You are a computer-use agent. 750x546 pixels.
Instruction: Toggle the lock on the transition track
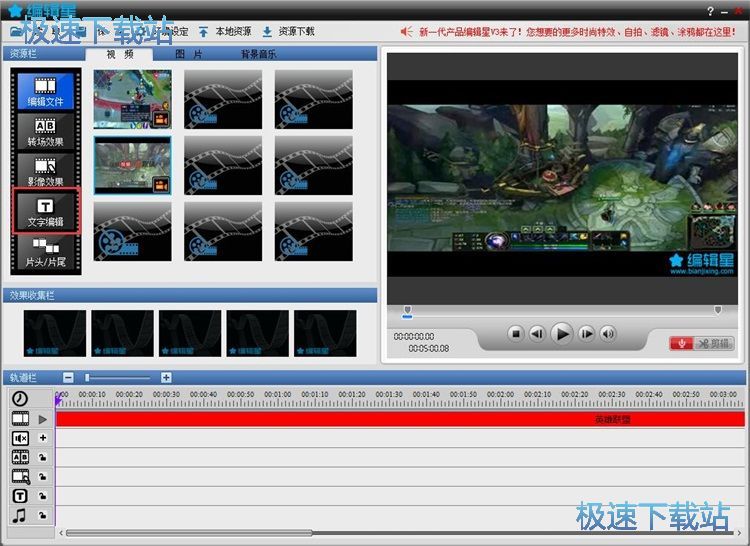pos(43,457)
